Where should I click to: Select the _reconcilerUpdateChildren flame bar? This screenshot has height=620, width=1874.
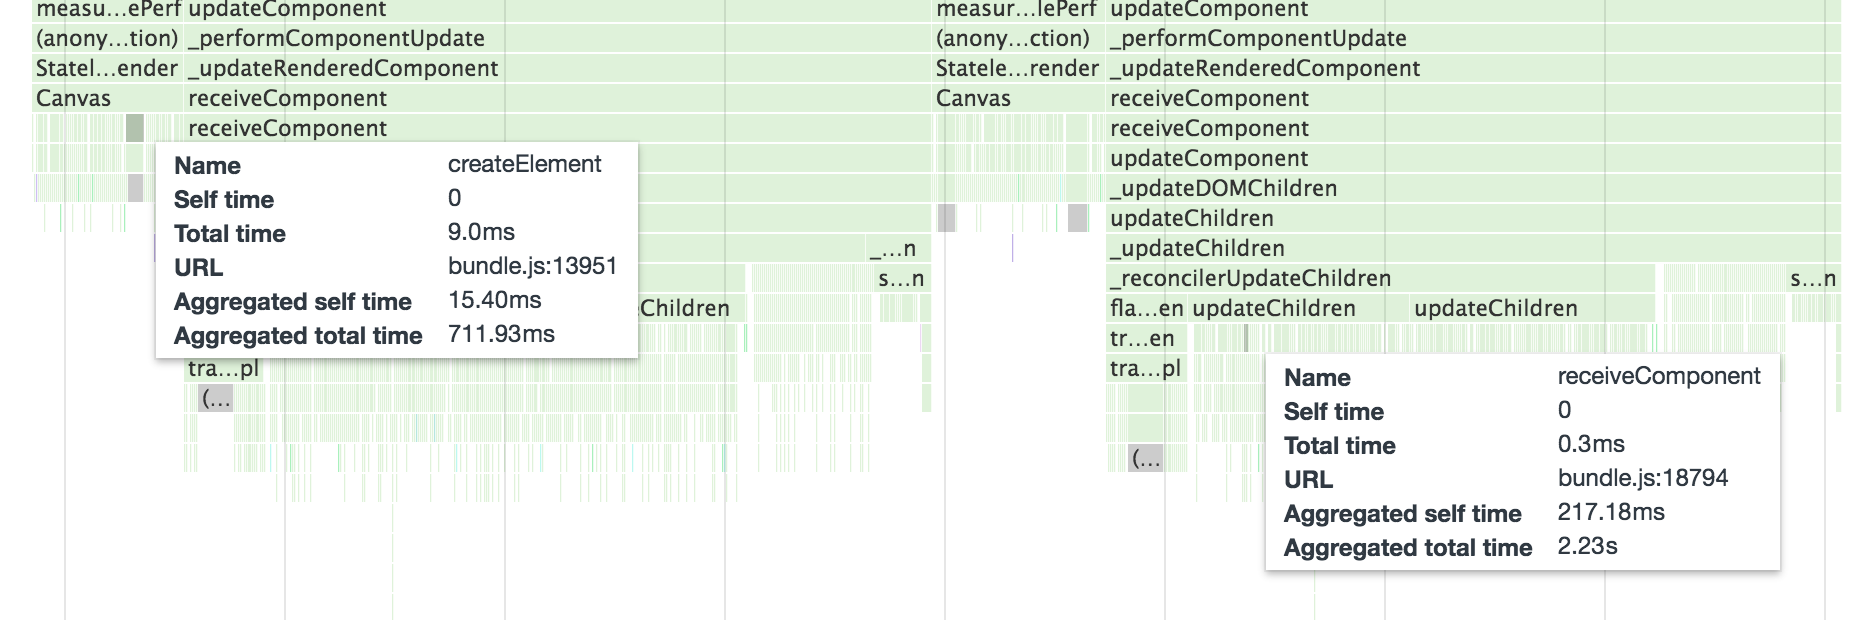coord(1250,279)
